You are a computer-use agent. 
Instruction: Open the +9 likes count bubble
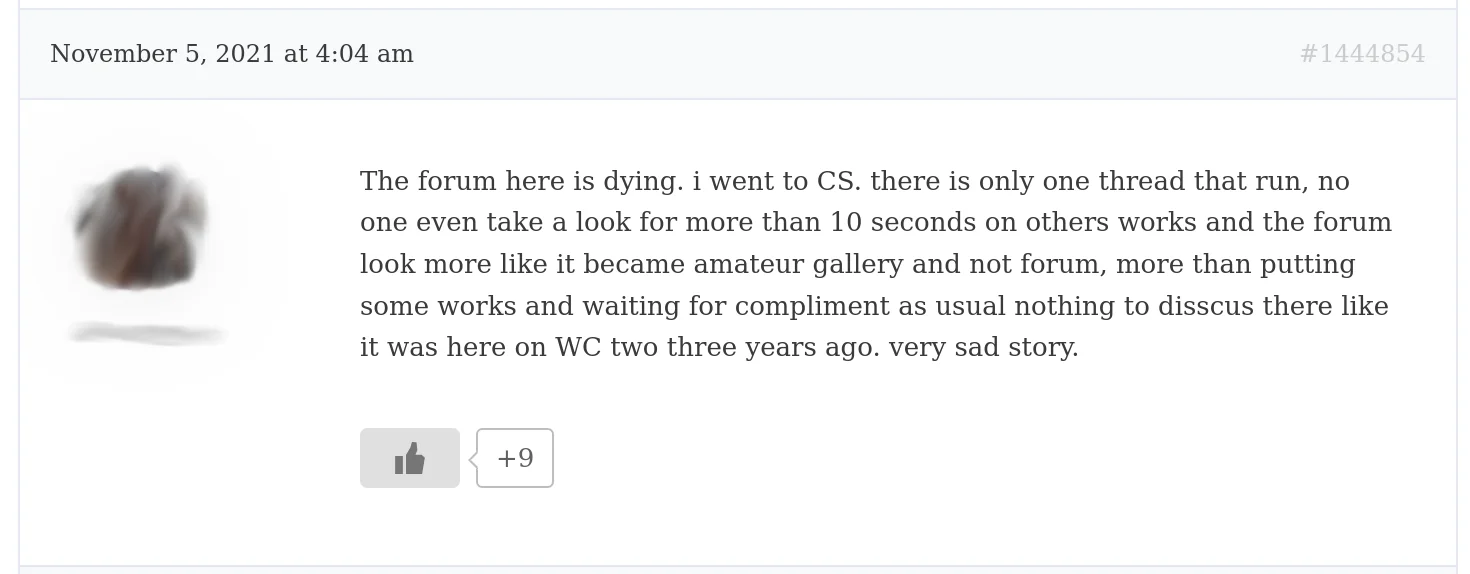pyautogui.click(x=515, y=458)
